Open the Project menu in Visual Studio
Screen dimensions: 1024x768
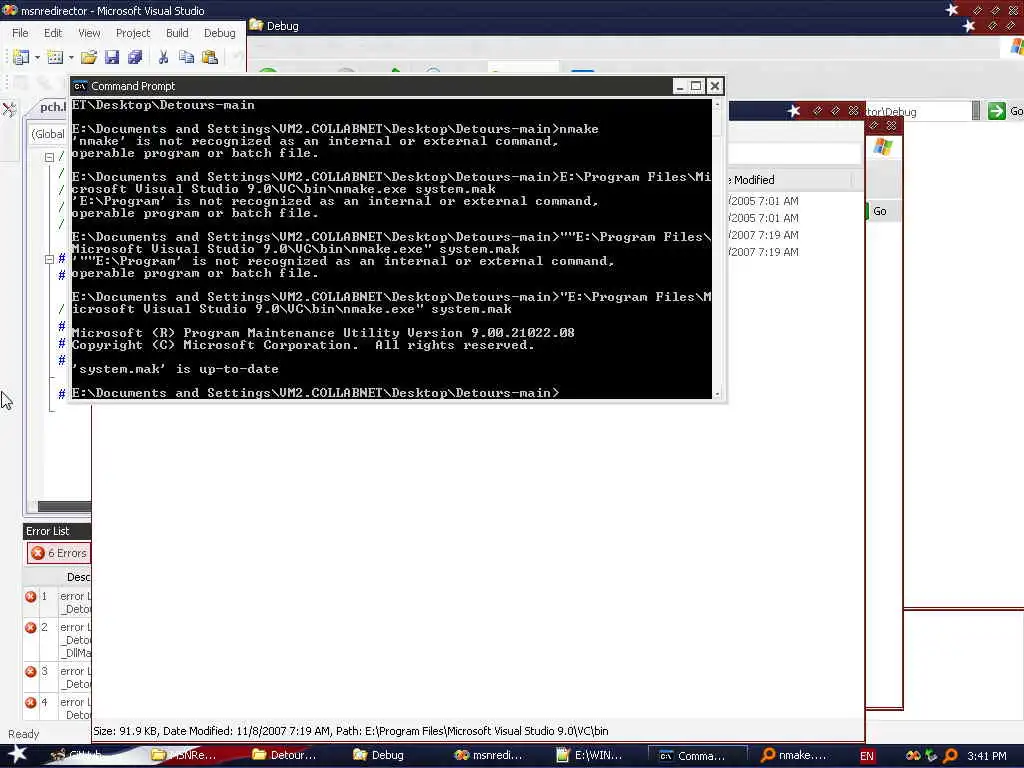pos(133,33)
